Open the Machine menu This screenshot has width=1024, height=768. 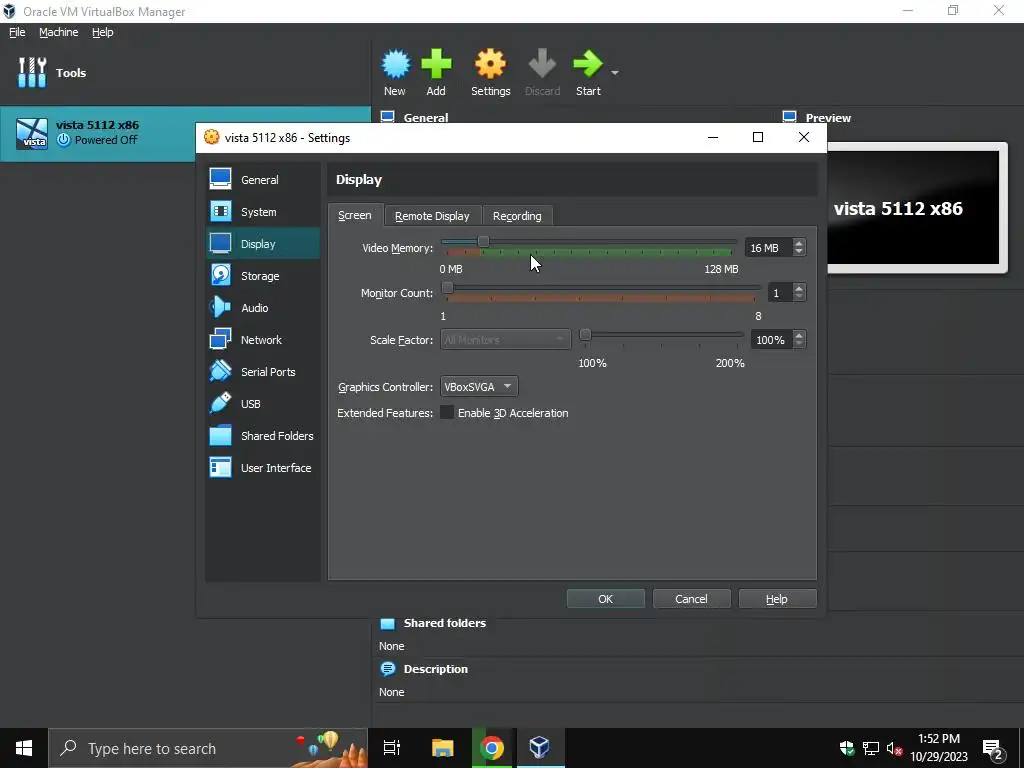[59, 32]
